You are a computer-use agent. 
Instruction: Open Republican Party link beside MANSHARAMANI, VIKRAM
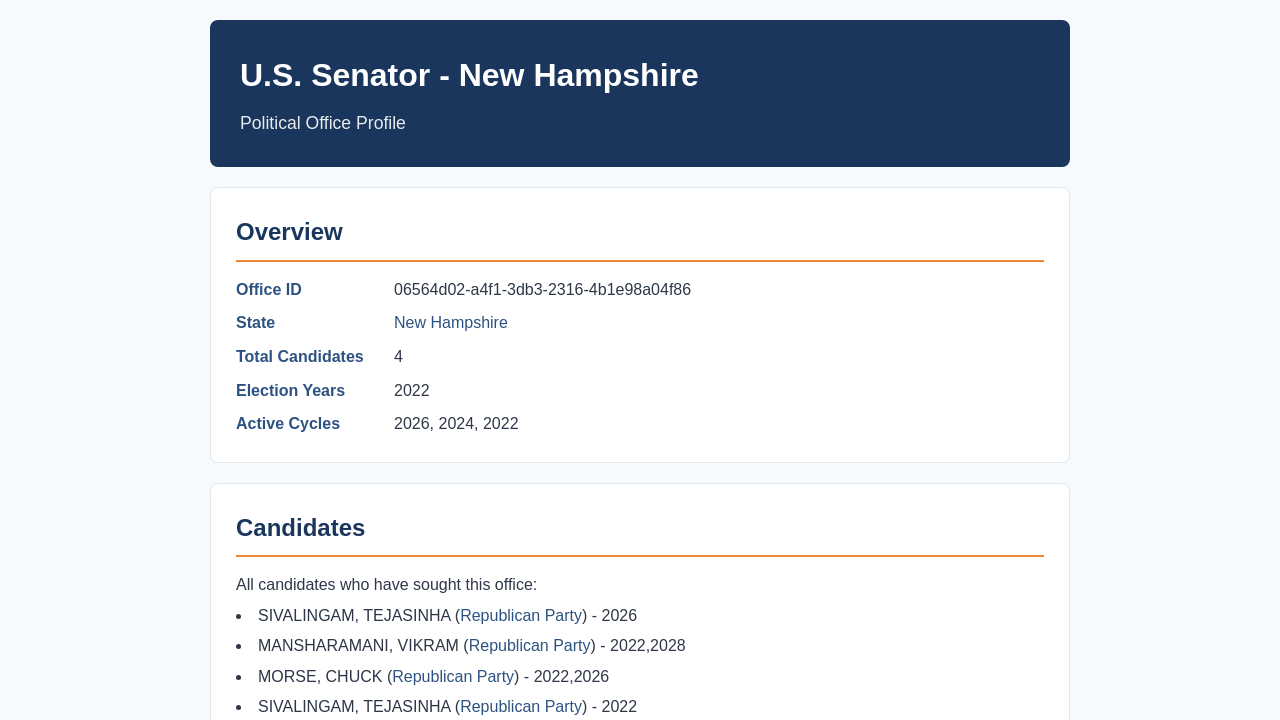[530, 646]
